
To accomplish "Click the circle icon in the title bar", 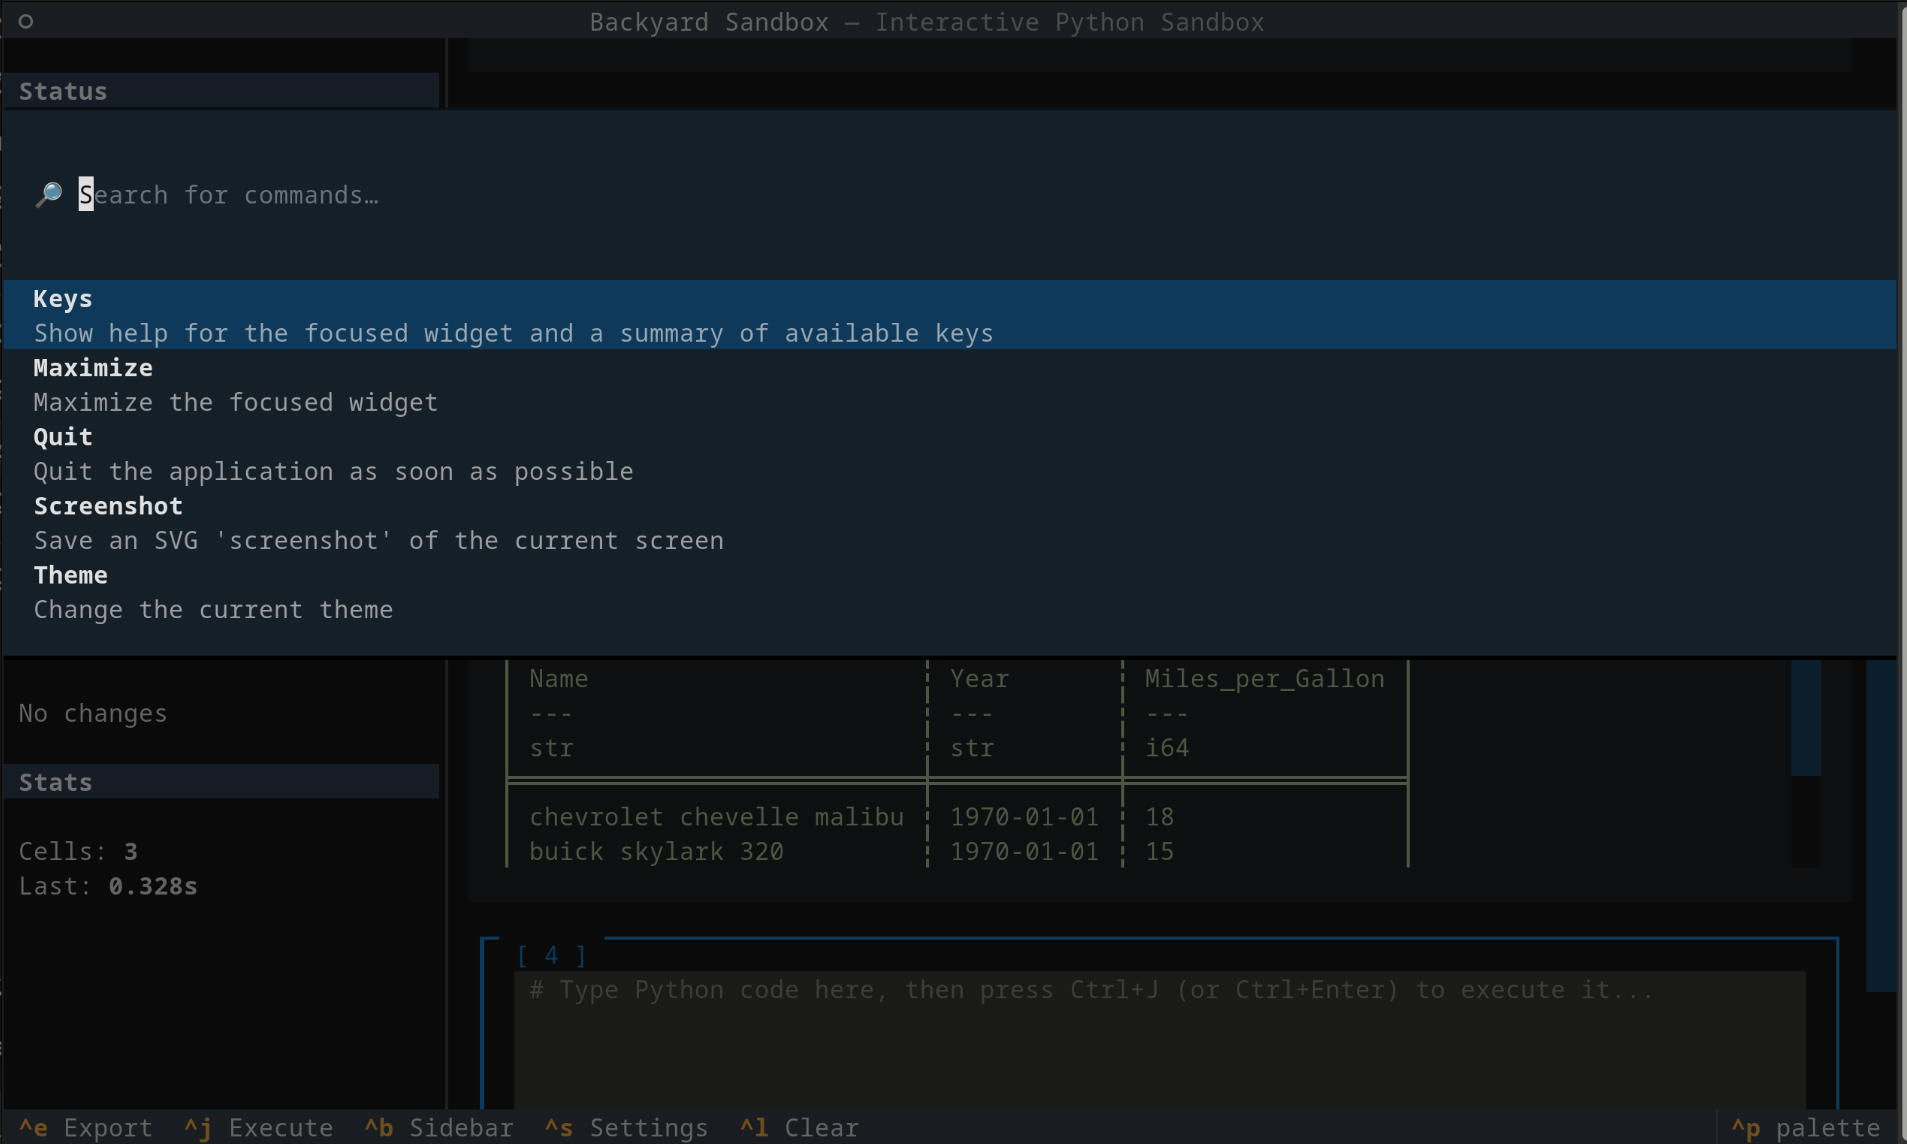I will pyautogui.click(x=26, y=21).
